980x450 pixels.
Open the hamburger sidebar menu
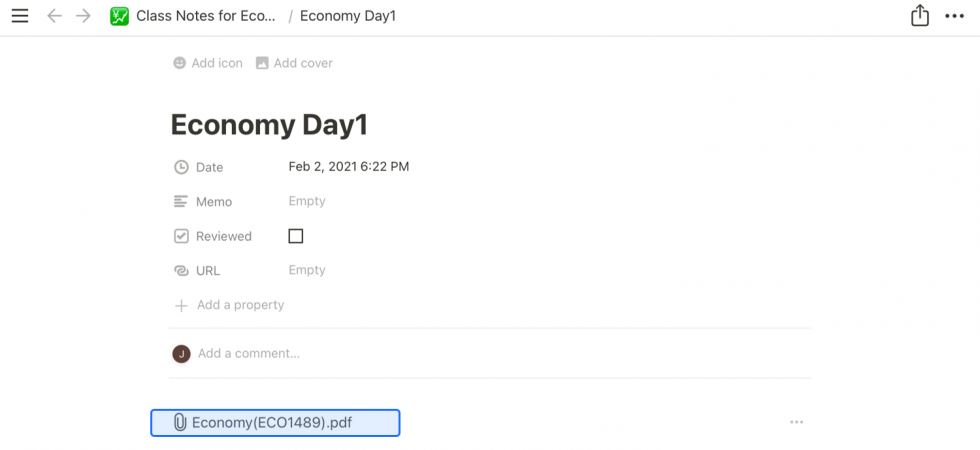pos(20,16)
